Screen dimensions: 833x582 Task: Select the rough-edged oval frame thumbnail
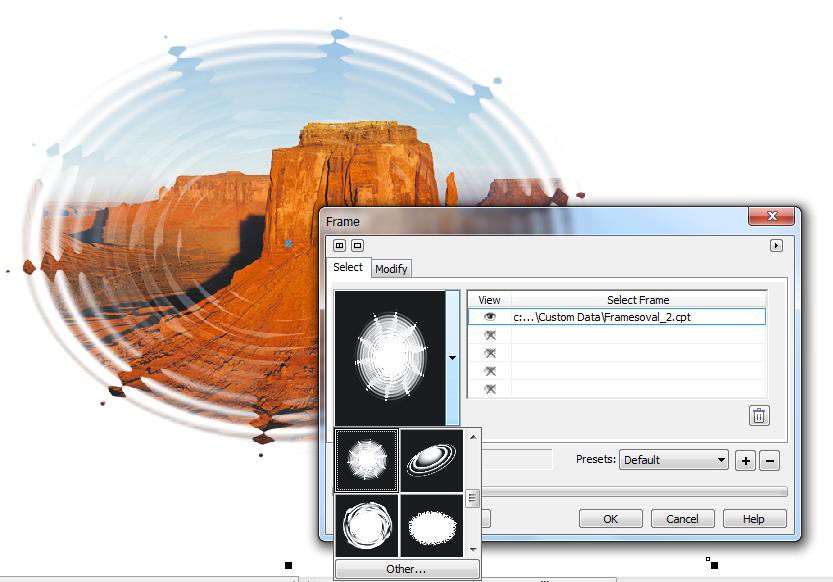[x=431, y=526]
